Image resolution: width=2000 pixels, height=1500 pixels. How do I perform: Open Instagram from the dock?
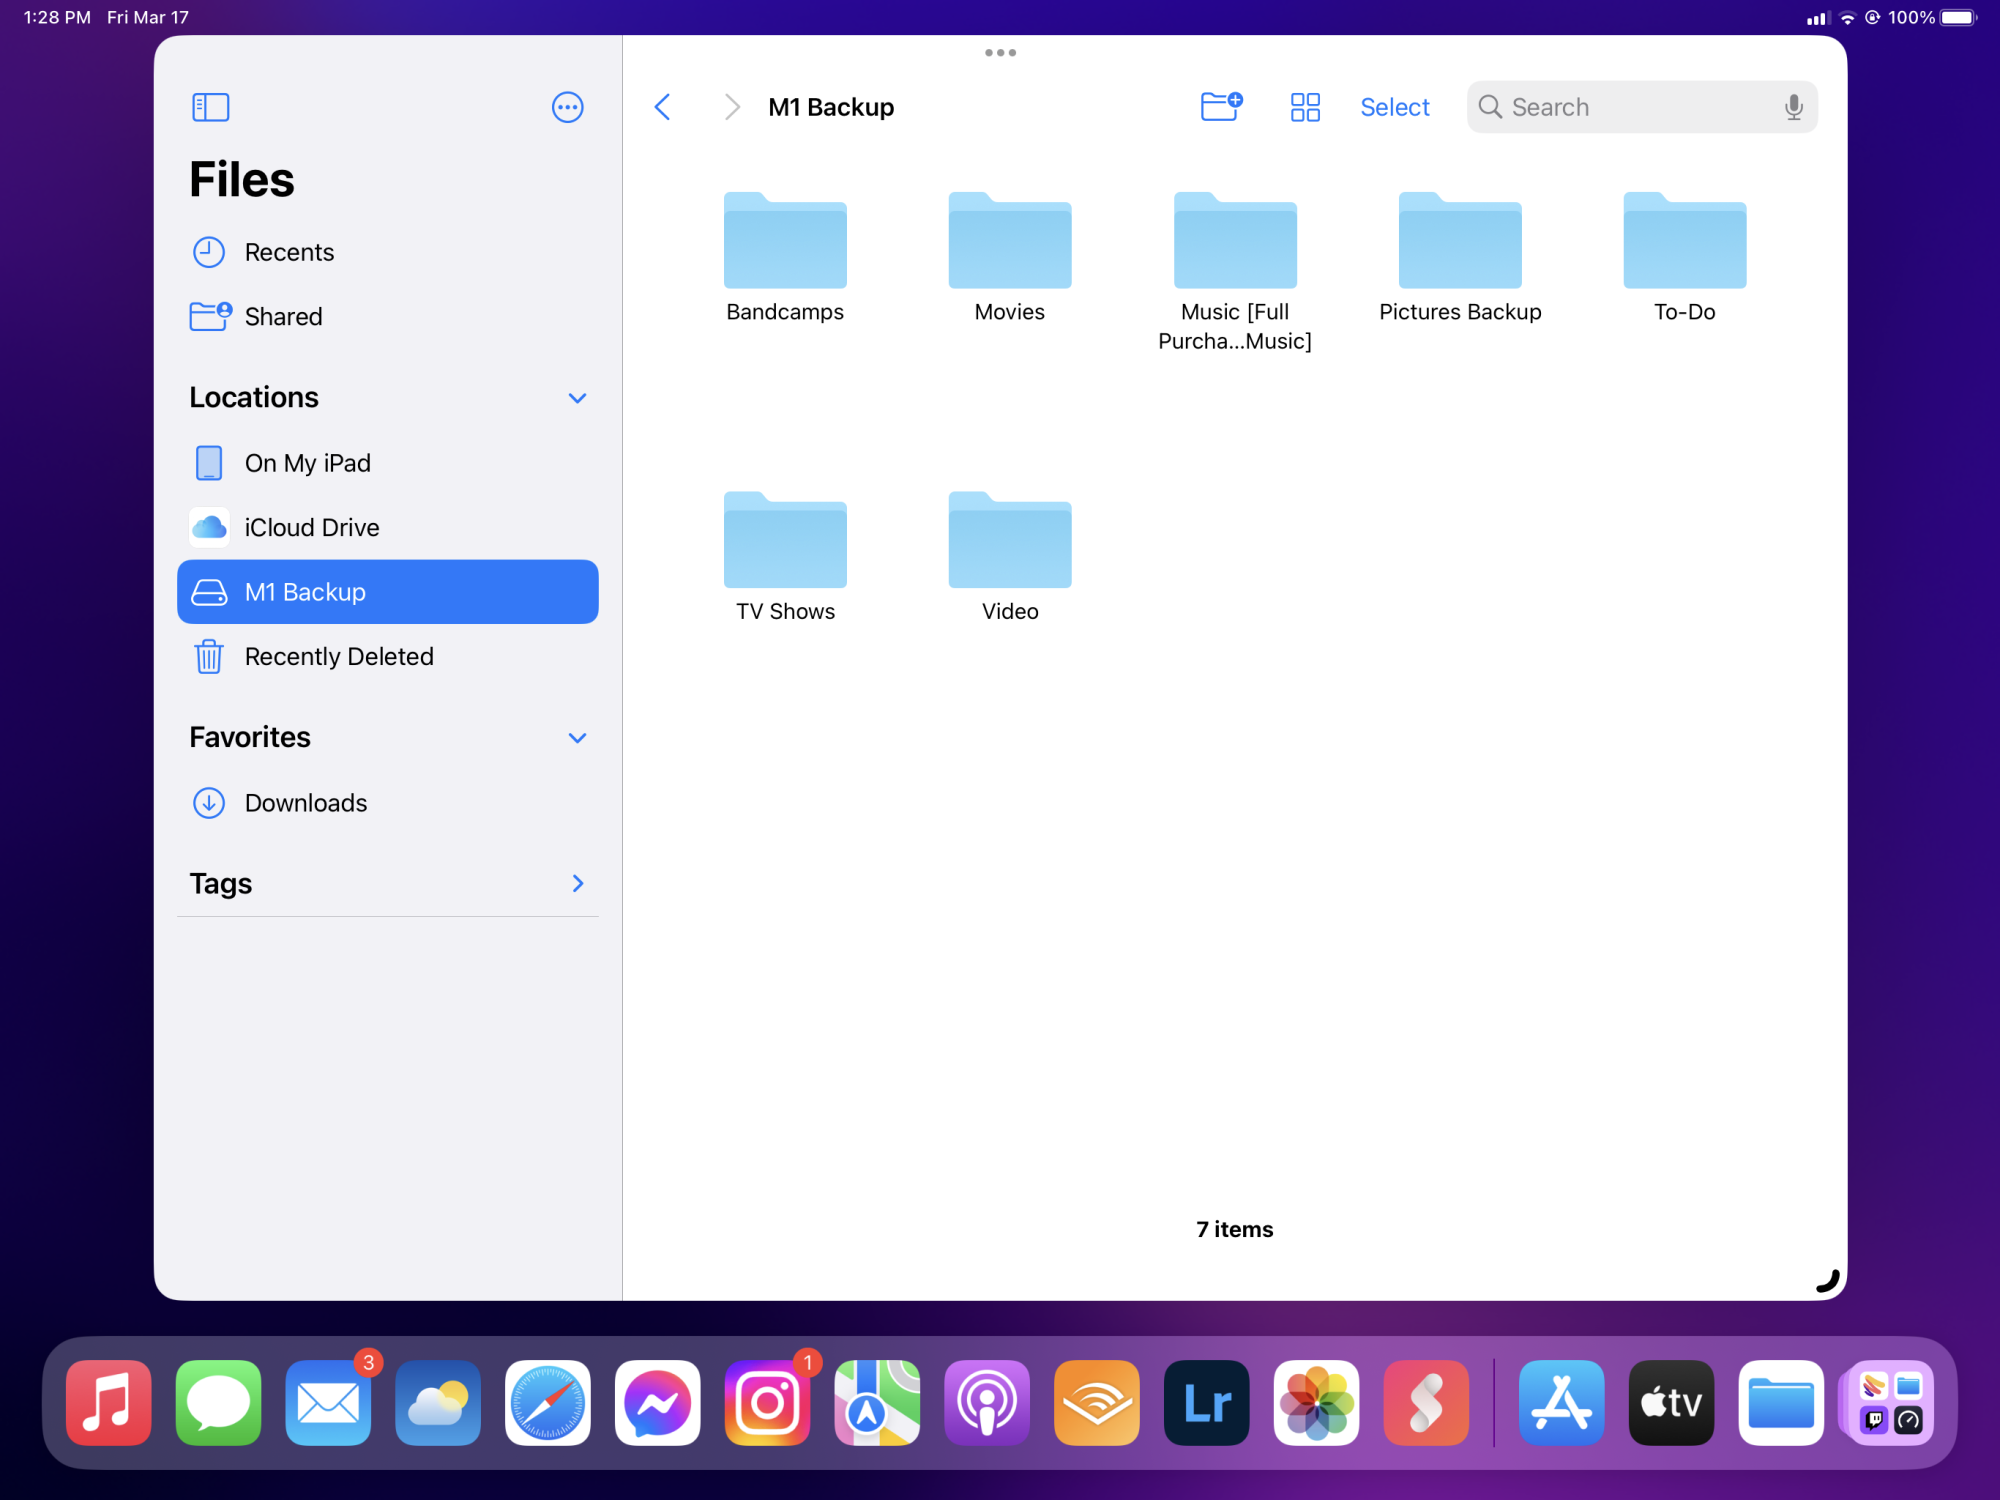769,1402
